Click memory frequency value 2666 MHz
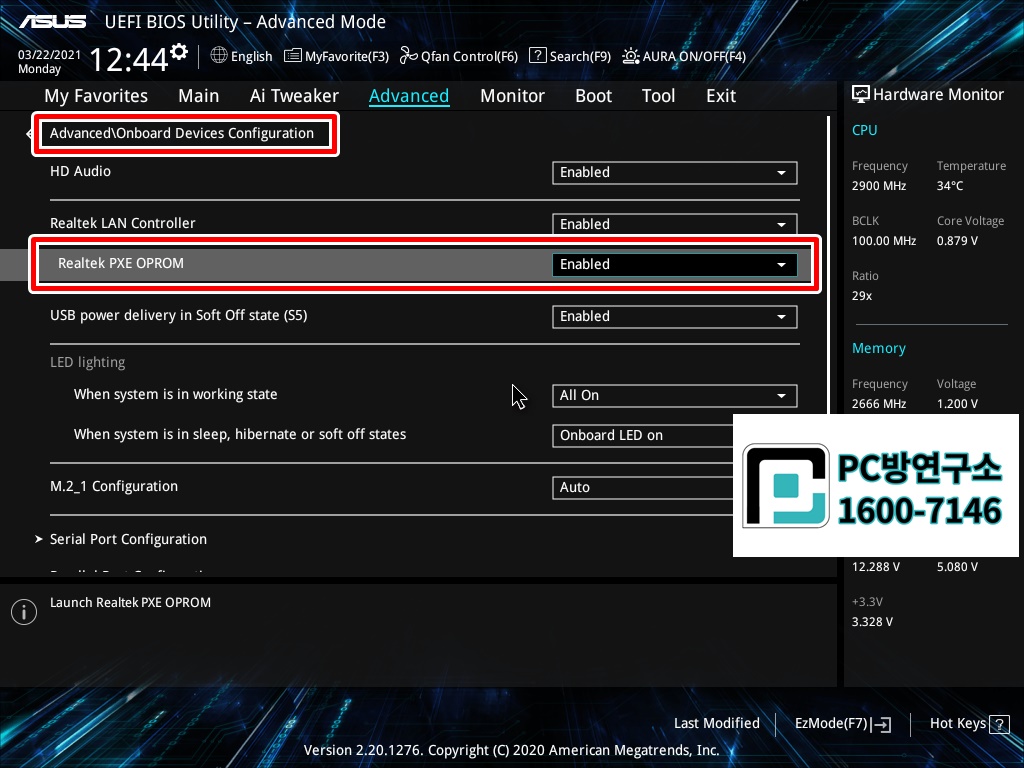This screenshot has width=1024, height=768. (878, 404)
